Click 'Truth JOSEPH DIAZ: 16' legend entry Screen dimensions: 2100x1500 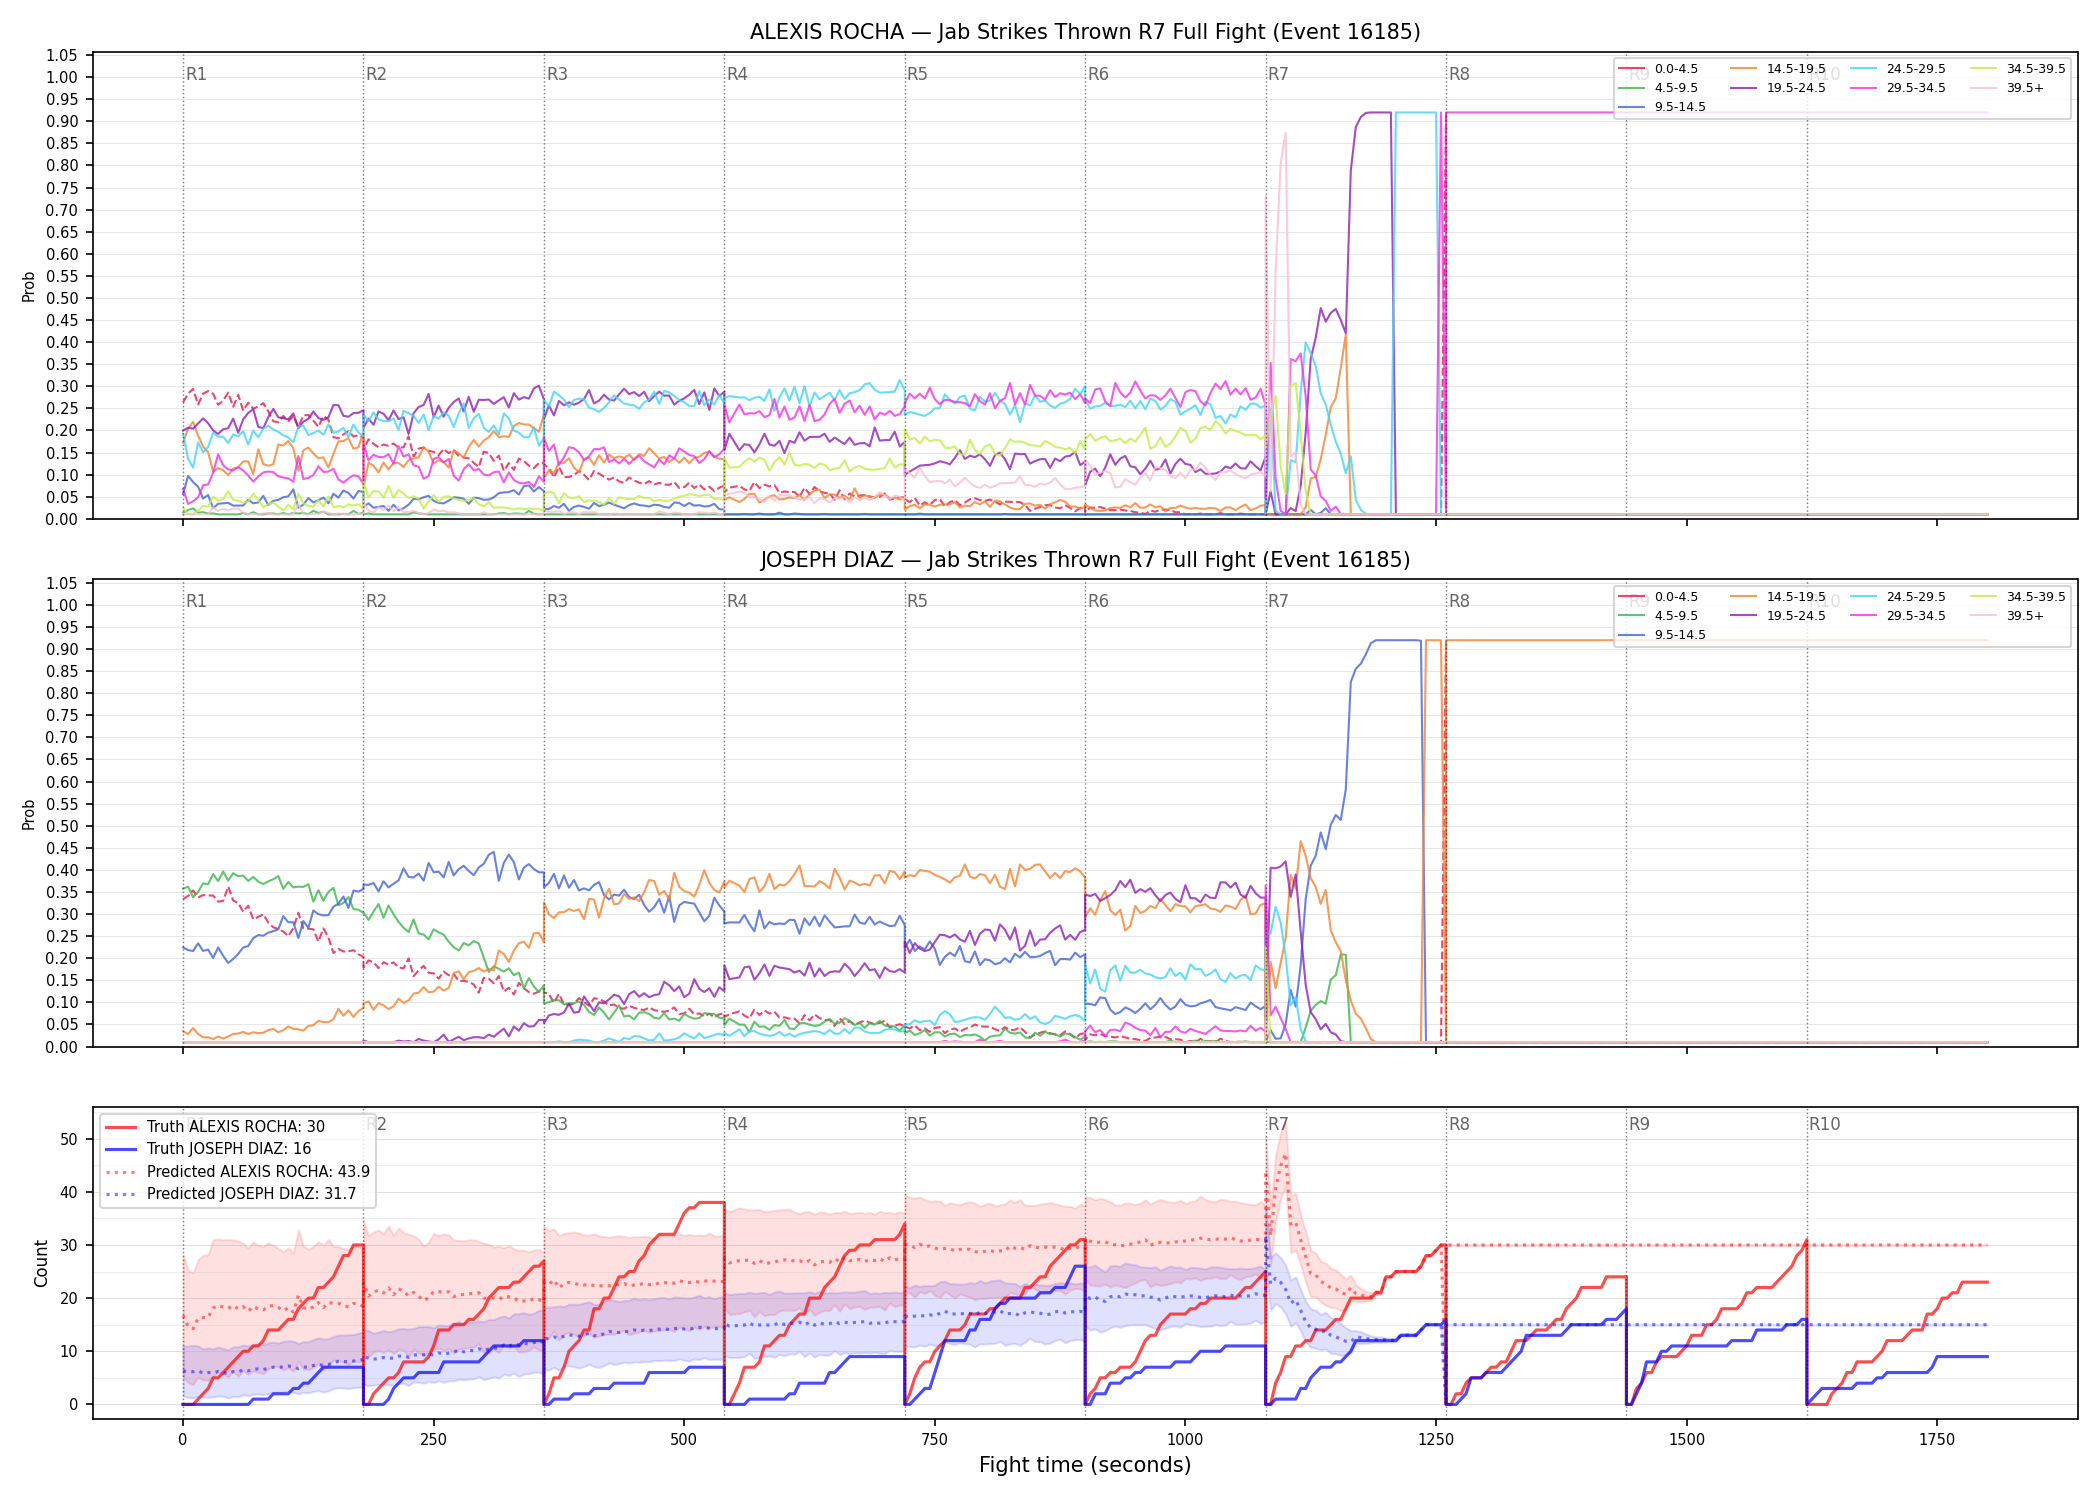coord(208,1149)
